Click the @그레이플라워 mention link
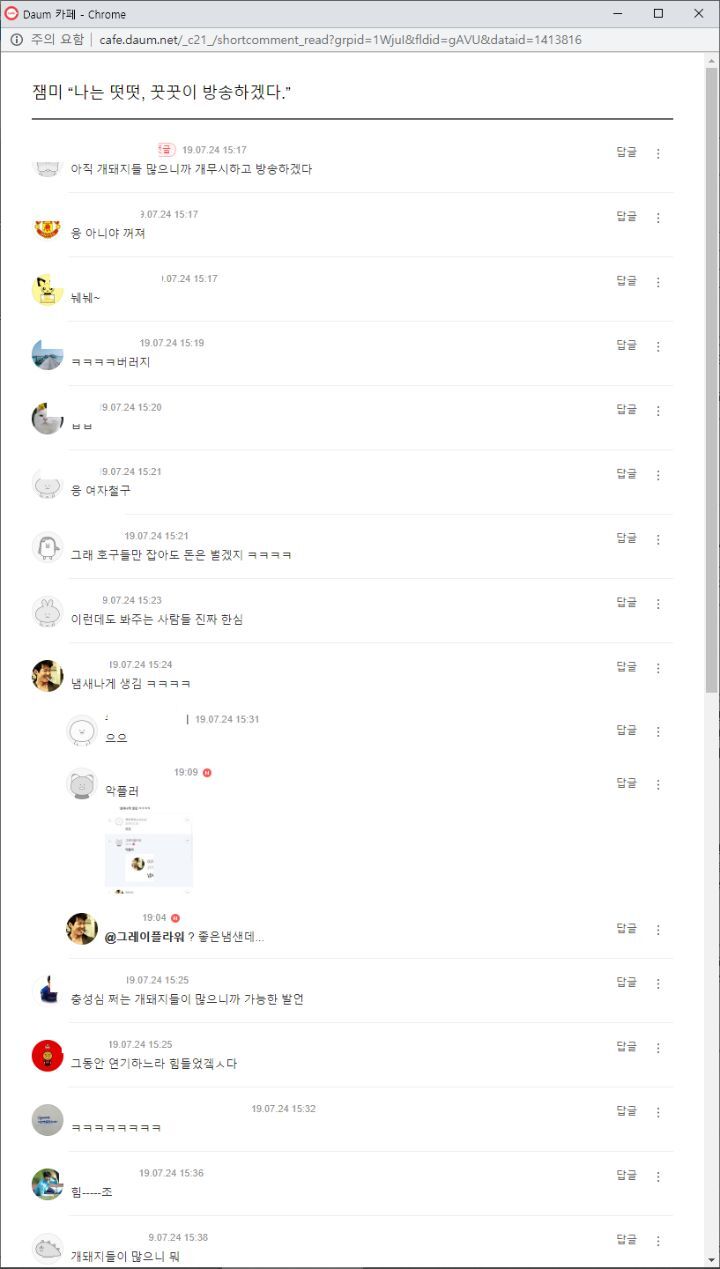This screenshot has height=1269, width=720. tap(144, 937)
